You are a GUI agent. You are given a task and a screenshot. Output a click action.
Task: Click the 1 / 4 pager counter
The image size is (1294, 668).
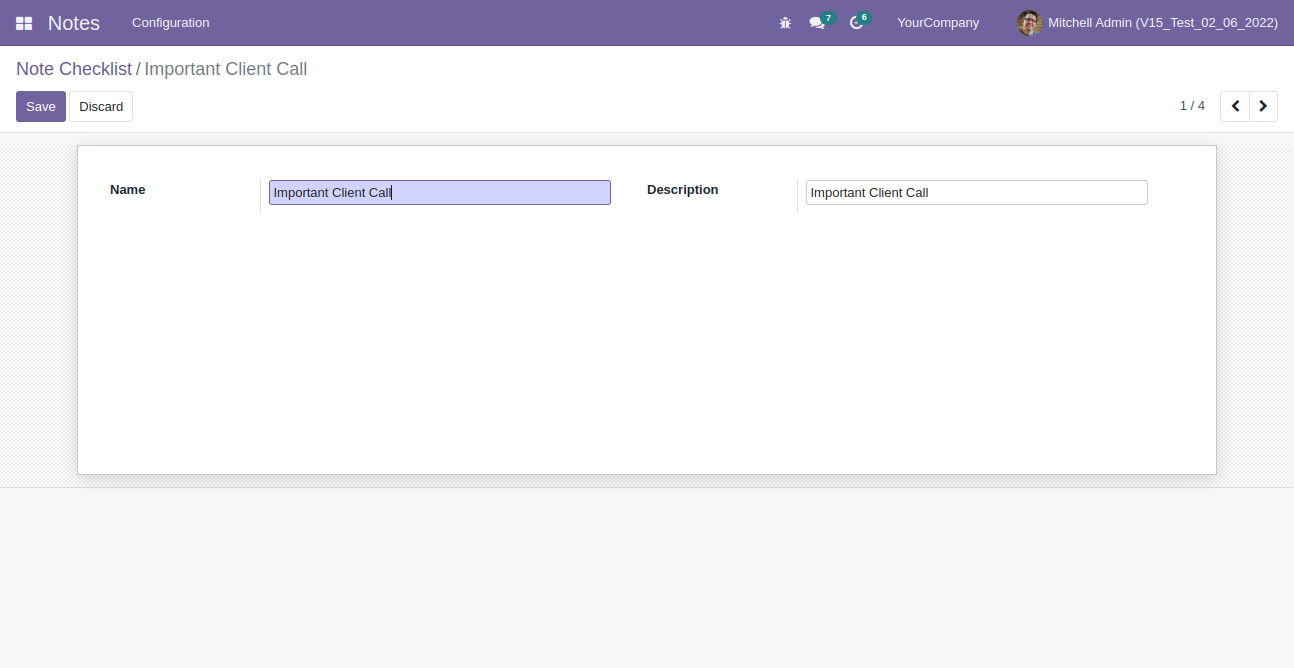(1192, 106)
